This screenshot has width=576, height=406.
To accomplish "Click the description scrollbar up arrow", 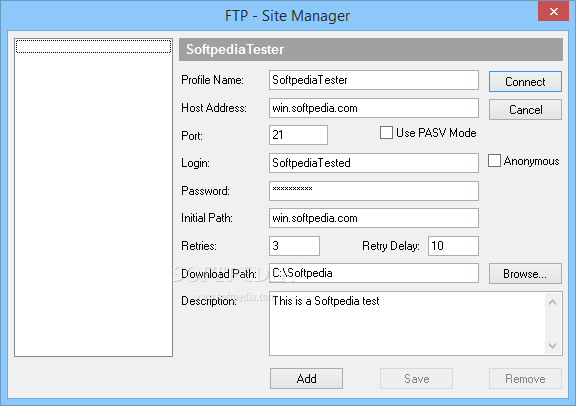I will coord(552,302).
